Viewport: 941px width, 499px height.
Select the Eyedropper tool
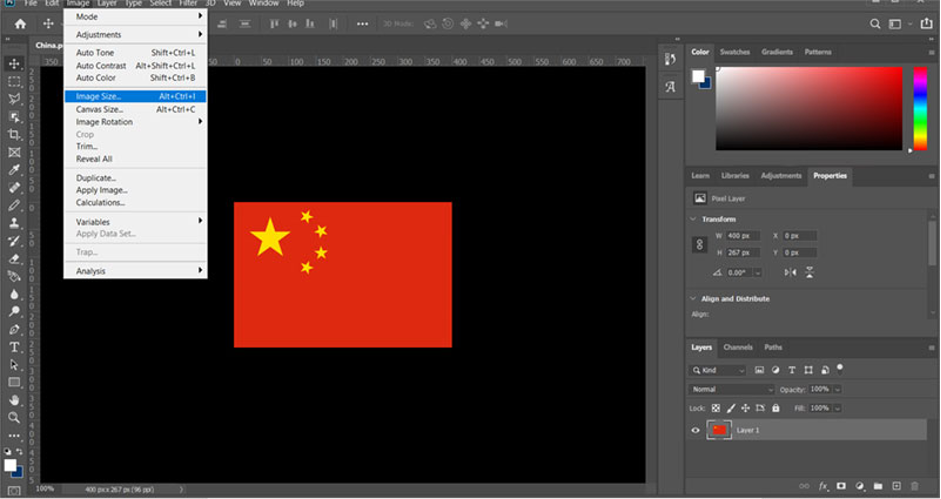click(x=14, y=170)
